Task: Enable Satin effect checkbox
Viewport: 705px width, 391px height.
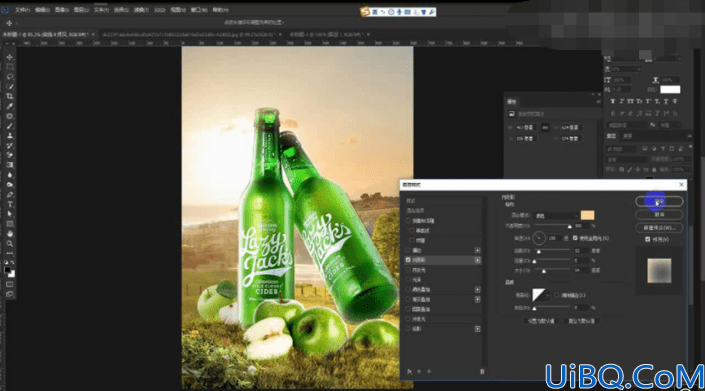Action: [408, 280]
